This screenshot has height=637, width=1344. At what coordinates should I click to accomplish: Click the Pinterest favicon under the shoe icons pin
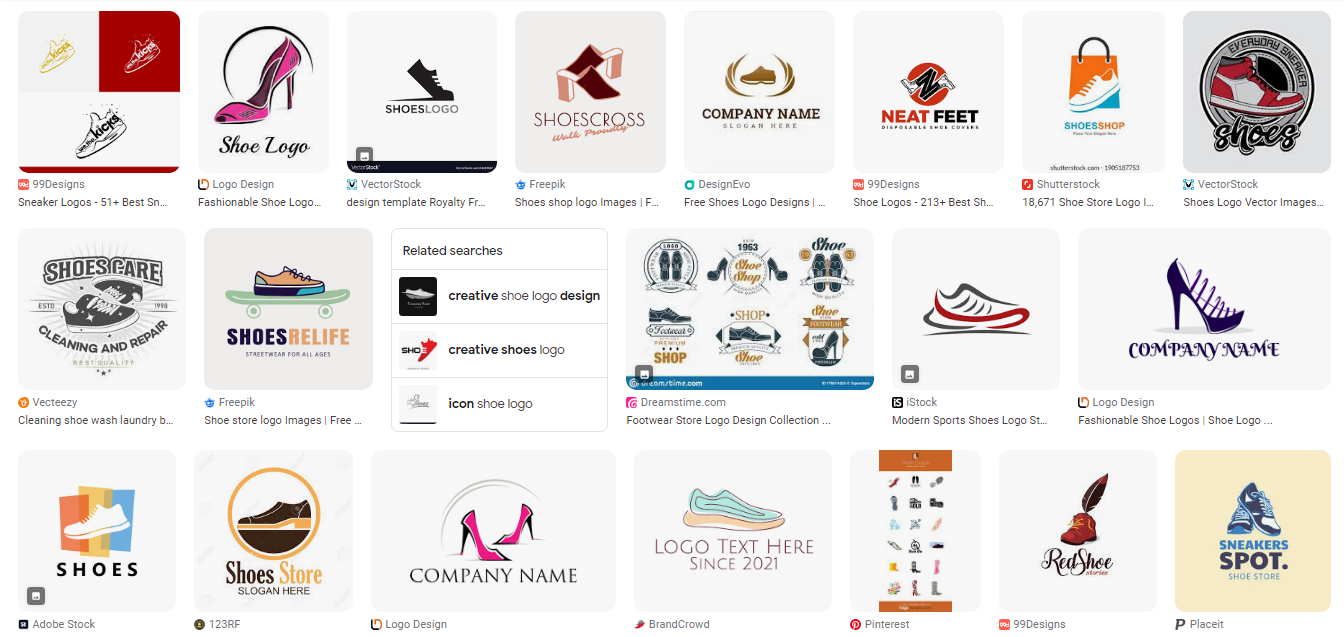click(855, 625)
